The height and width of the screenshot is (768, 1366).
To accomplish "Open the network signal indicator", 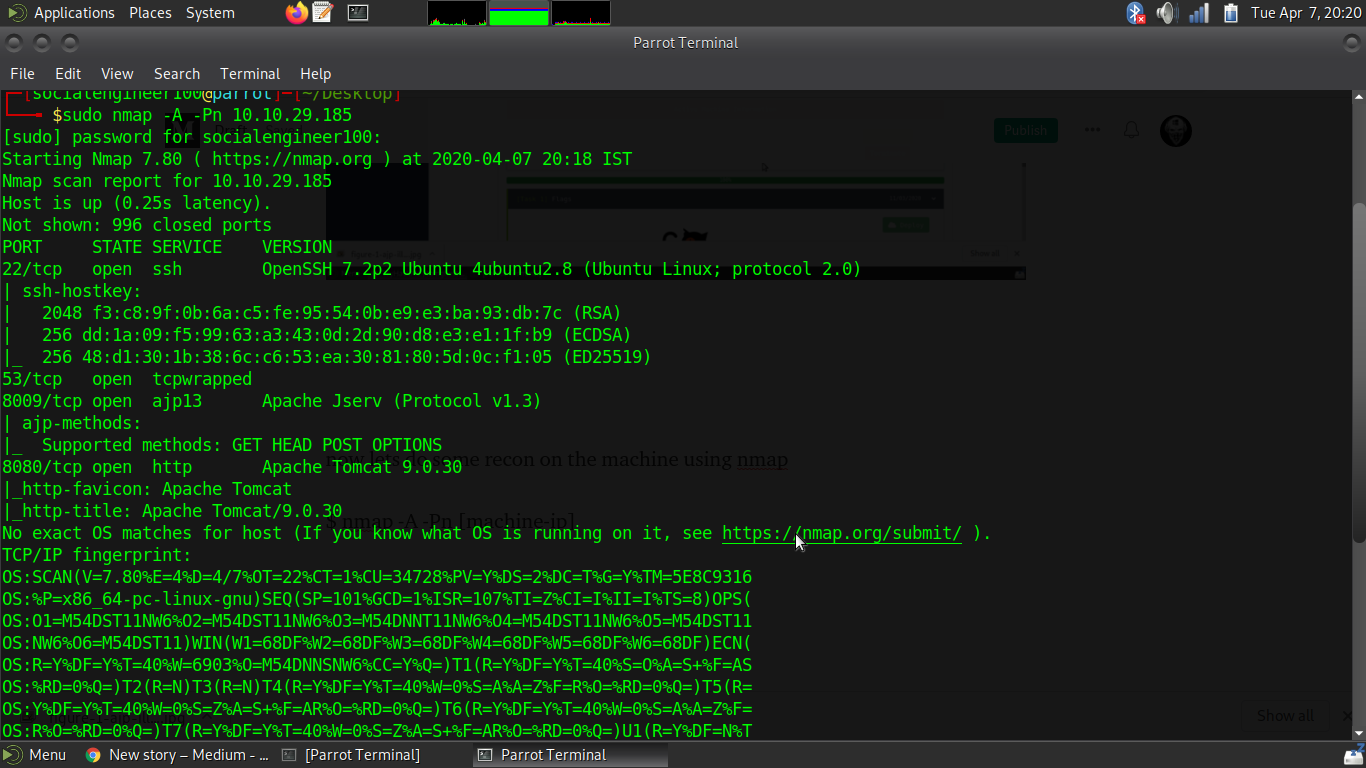I will coord(1198,13).
